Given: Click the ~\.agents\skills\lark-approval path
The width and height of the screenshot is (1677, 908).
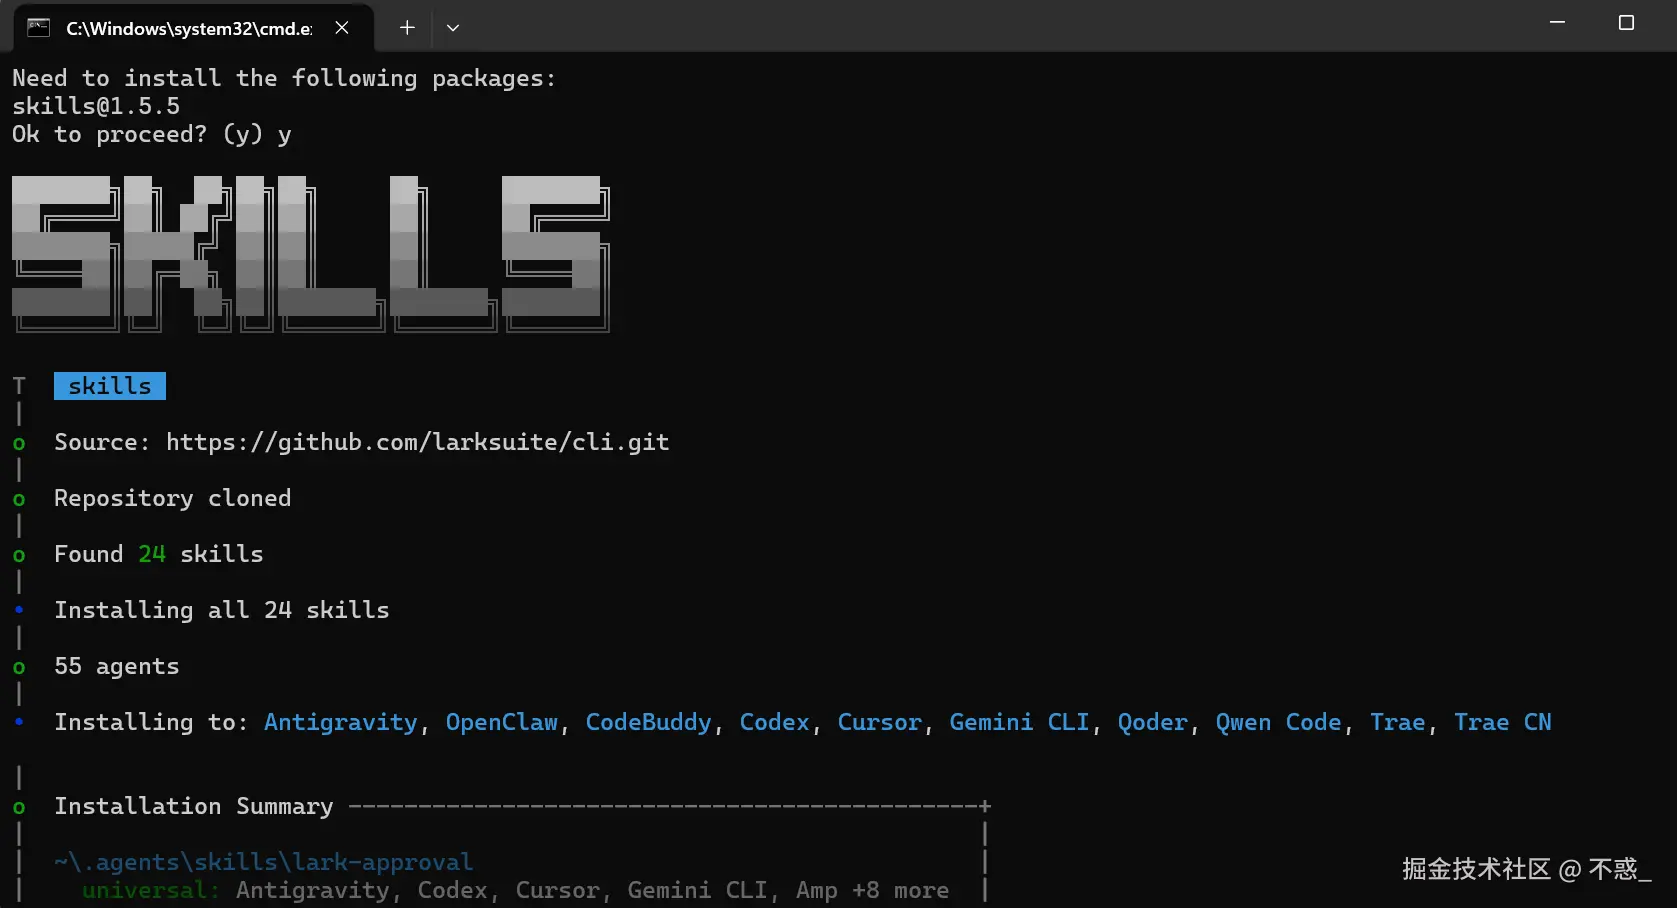Looking at the screenshot, I should coord(264,862).
